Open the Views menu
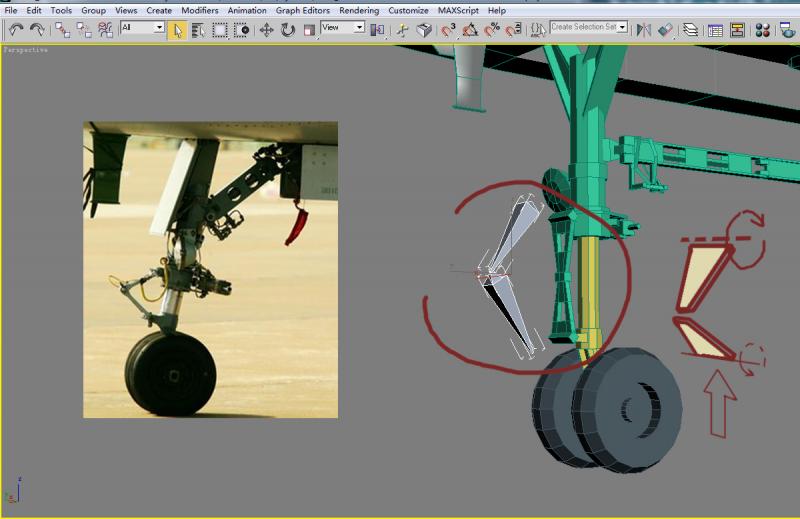 (x=126, y=10)
